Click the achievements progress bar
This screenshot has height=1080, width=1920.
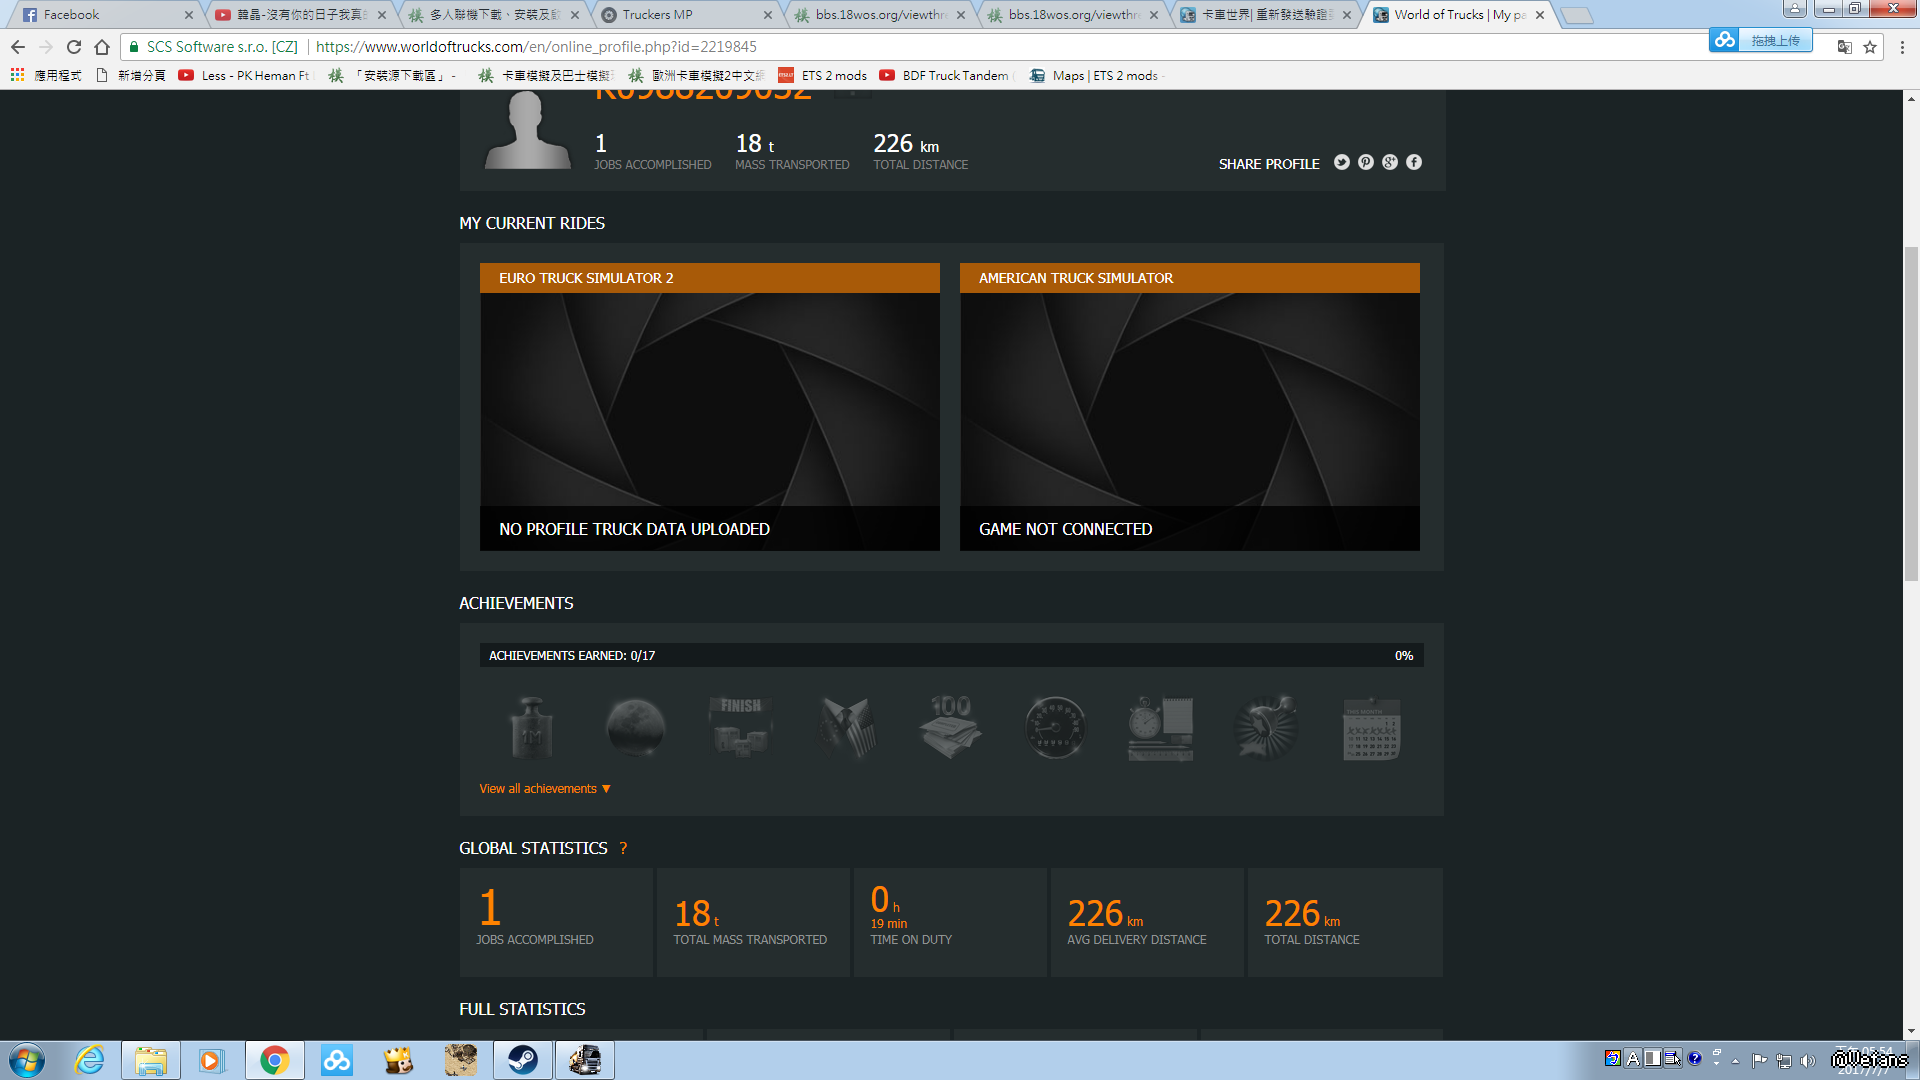[951, 656]
